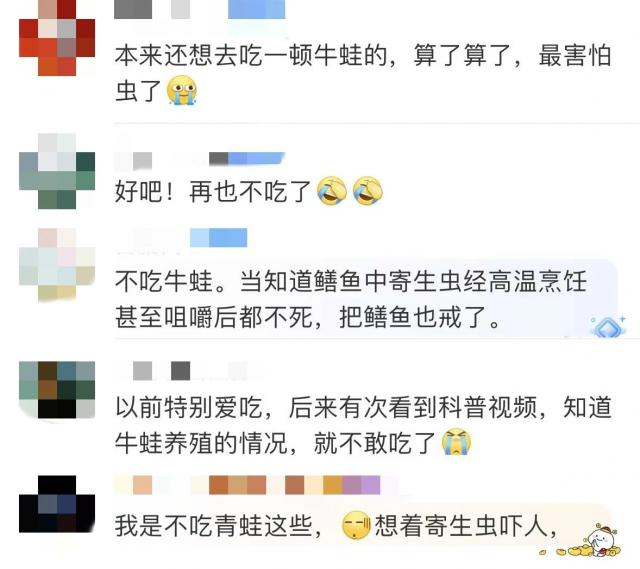Open the green-gray pixelated avatar of second commenter
This screenshot has height=569, width=640.
pyautogui.click(x=57, y=171)
